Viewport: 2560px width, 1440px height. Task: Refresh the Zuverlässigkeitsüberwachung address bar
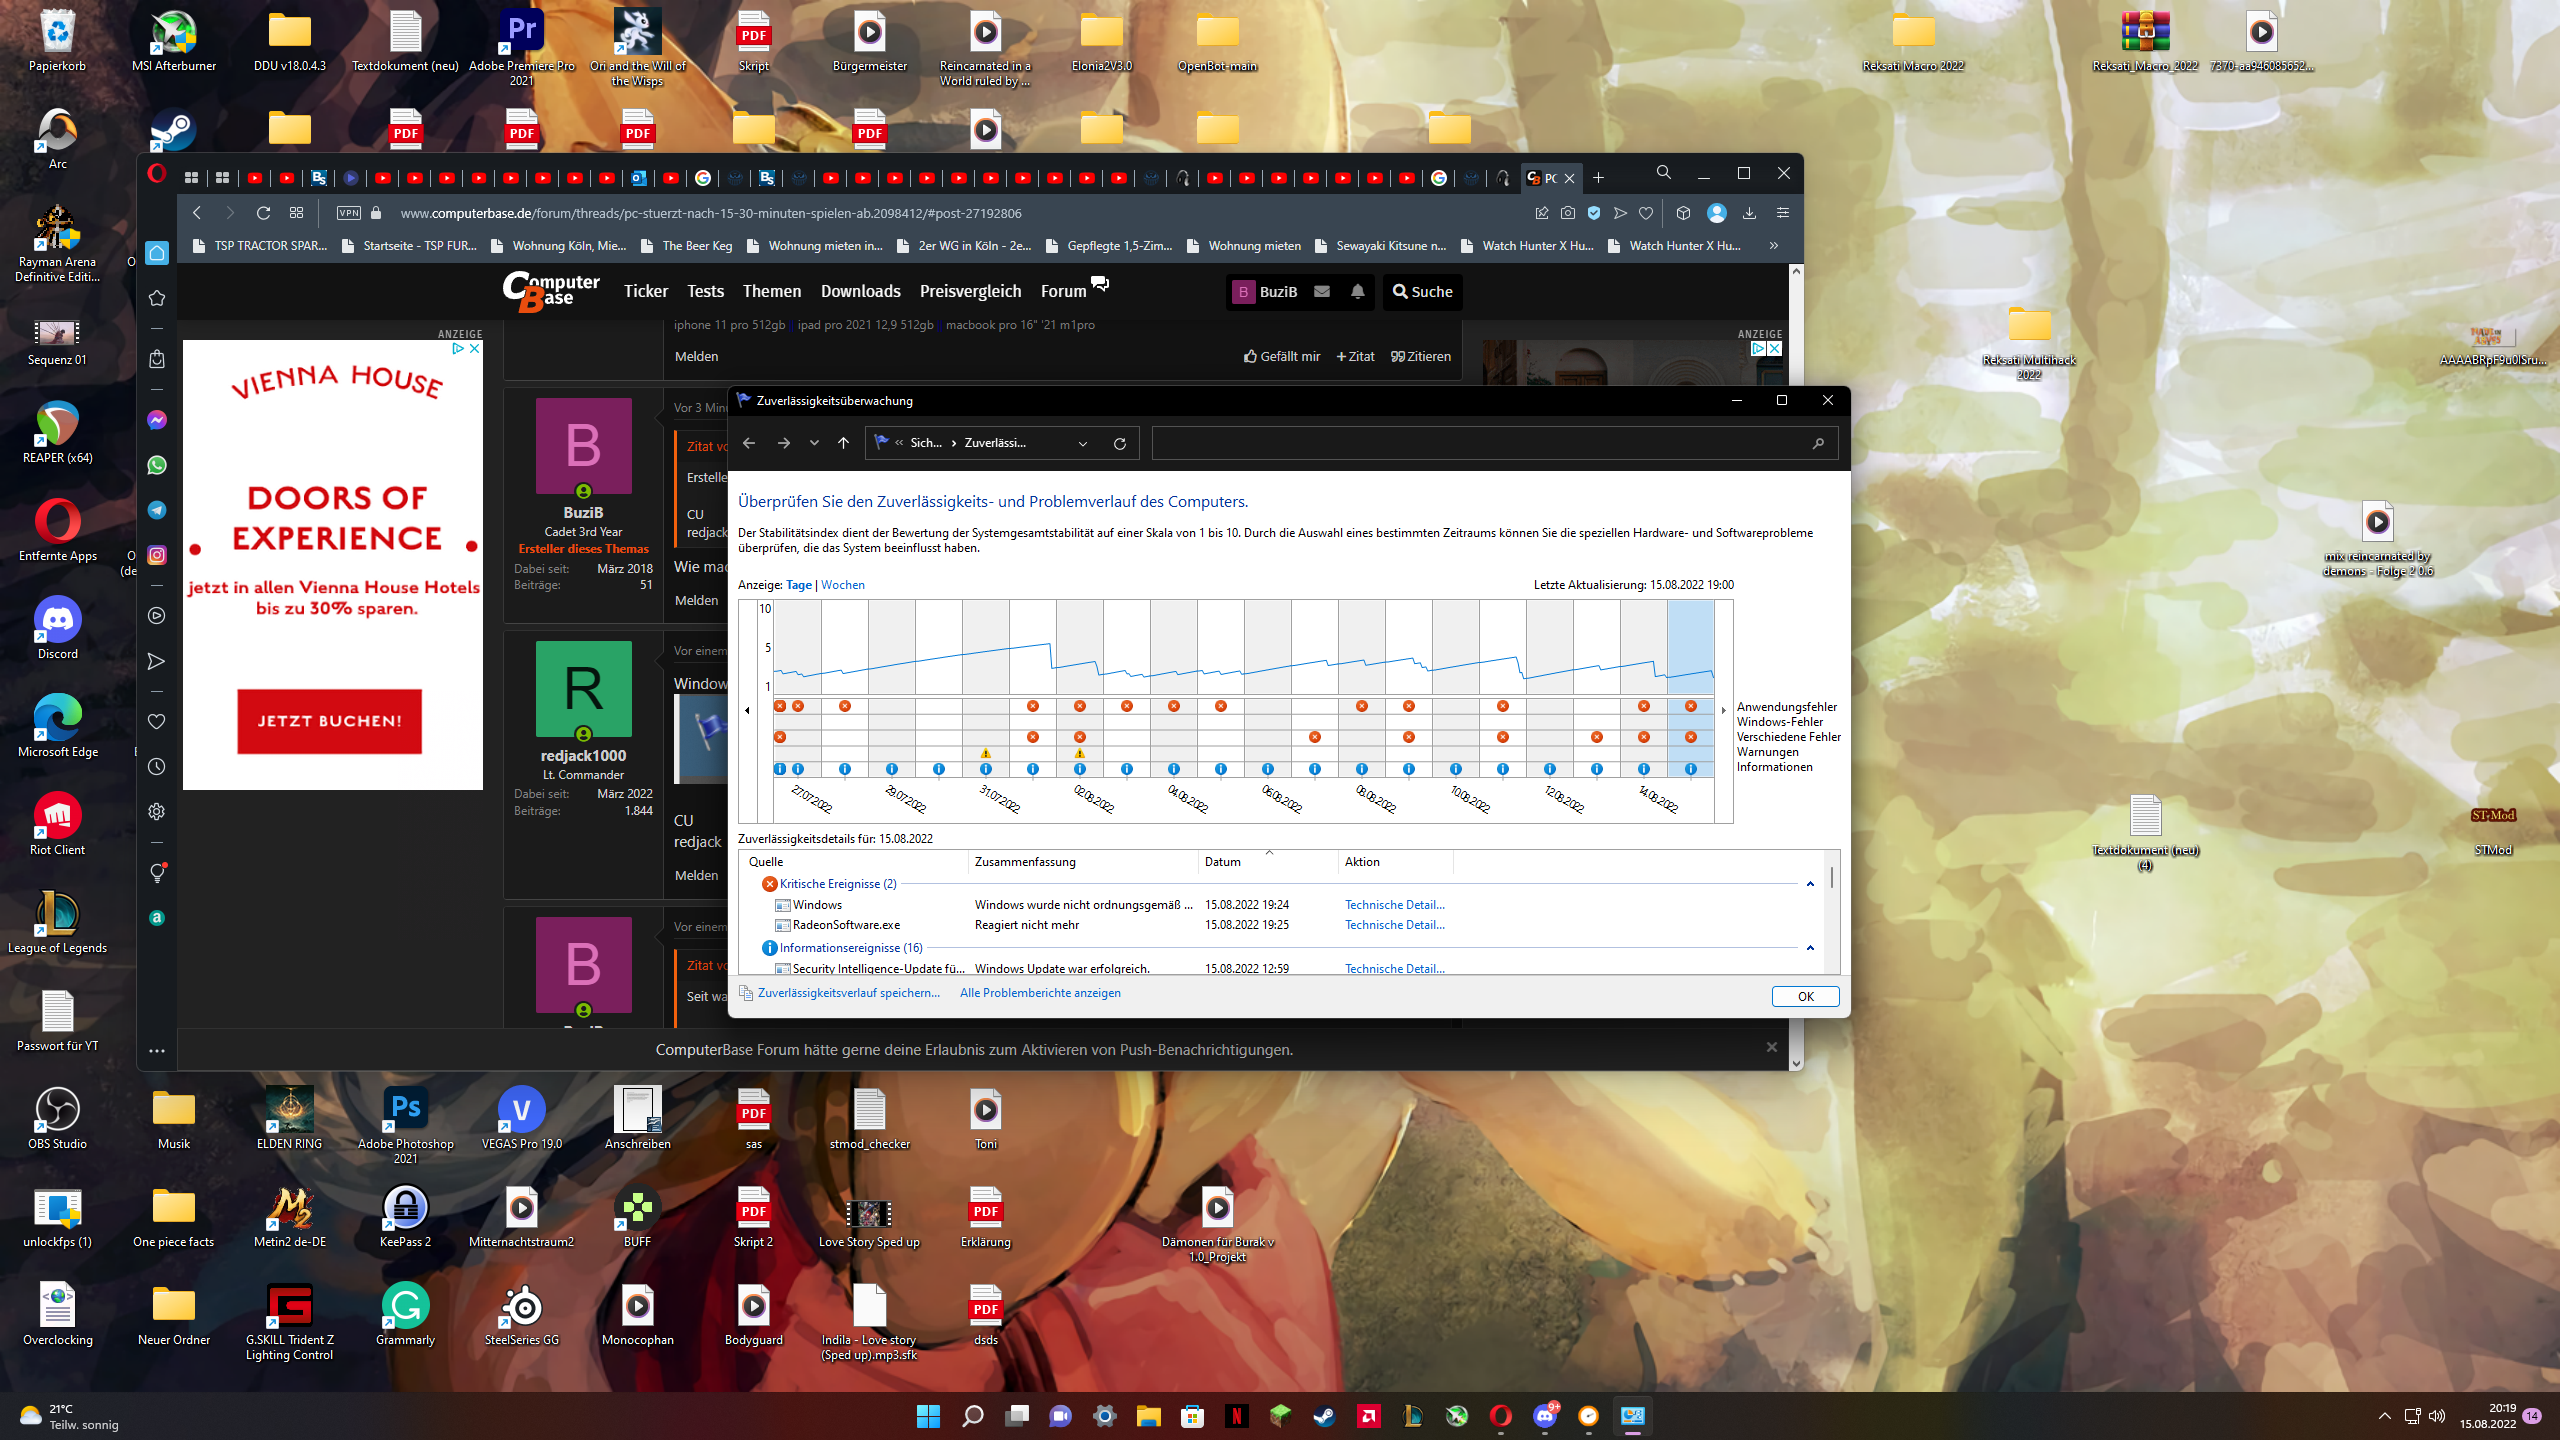pyautogui.click(x=1120, y=443)
